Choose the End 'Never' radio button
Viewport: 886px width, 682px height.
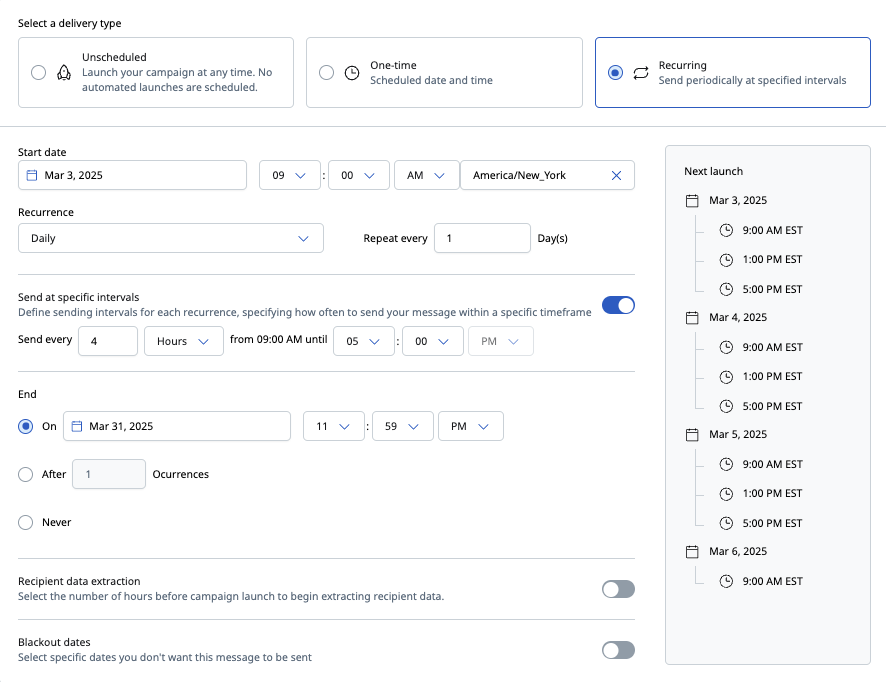click(25, 522)
